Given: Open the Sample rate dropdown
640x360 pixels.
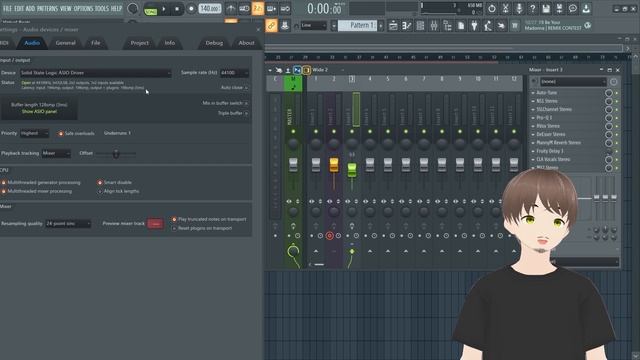Looking at the screenshot, I should tap(234, 73).
